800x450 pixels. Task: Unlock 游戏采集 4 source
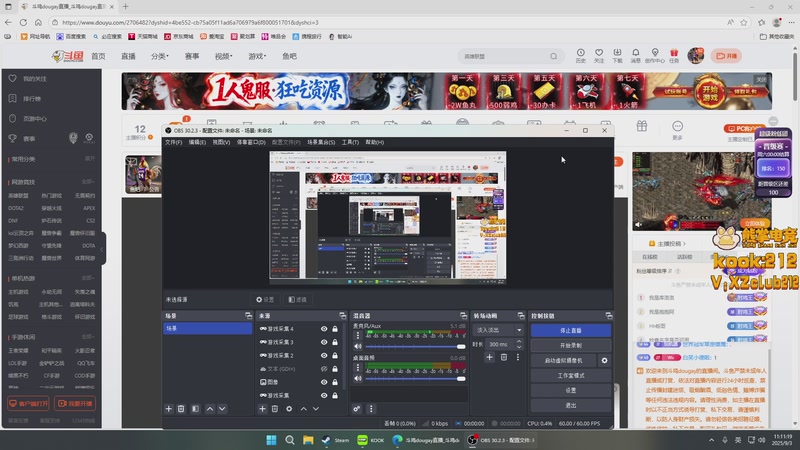[x=335, y=329]
